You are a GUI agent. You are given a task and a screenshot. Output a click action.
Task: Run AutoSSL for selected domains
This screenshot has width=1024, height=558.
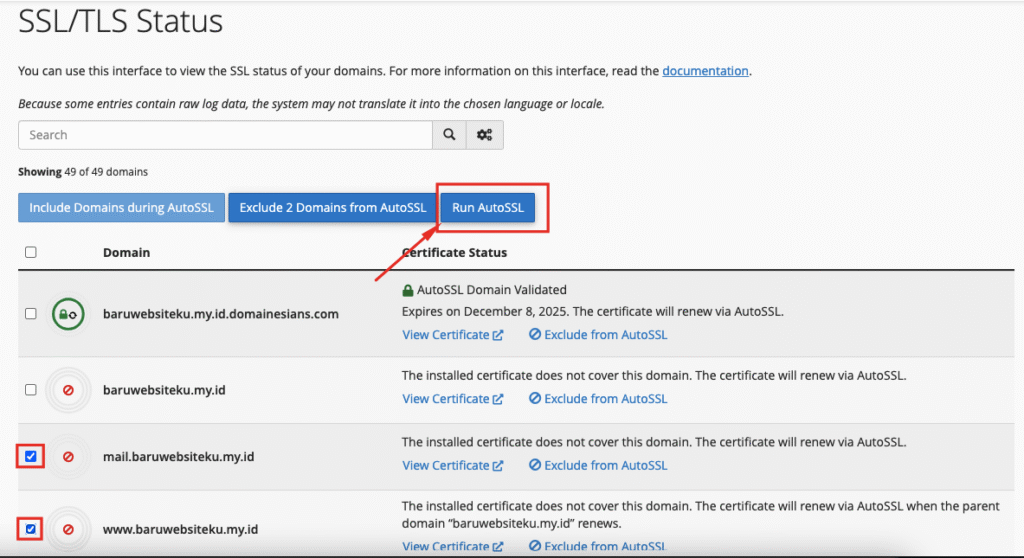click(x=488, y=208)
